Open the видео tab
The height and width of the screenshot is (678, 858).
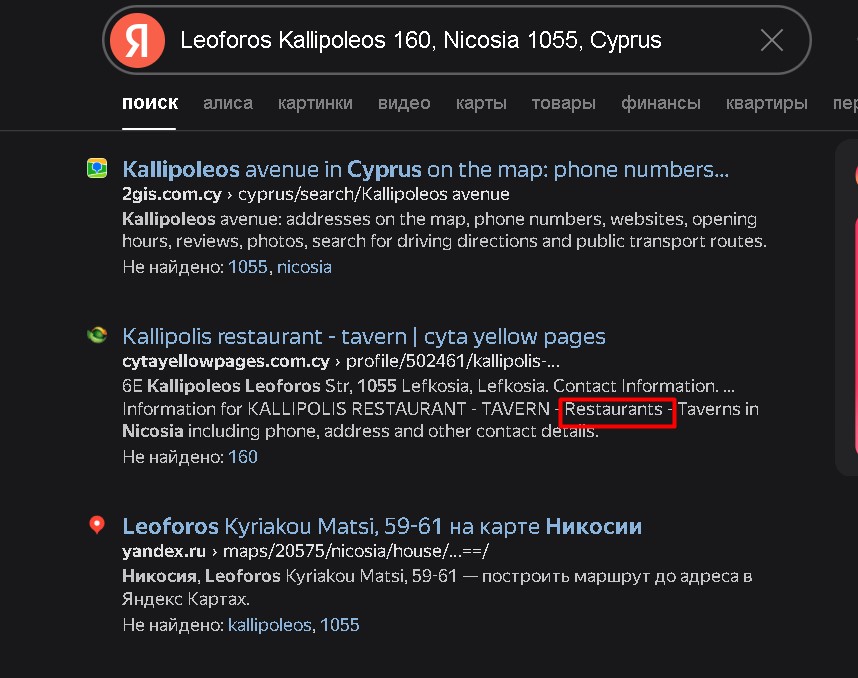[404, 102]
